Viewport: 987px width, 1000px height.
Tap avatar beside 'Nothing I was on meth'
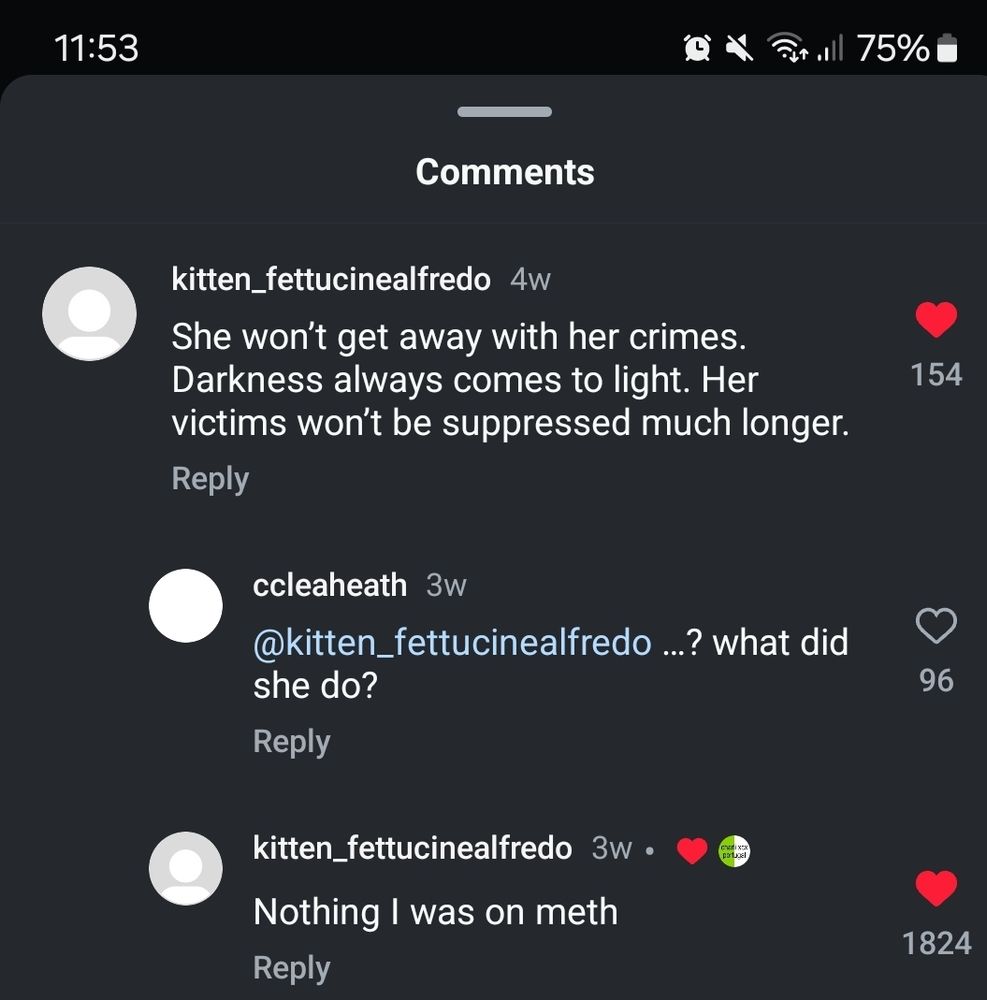185,868
